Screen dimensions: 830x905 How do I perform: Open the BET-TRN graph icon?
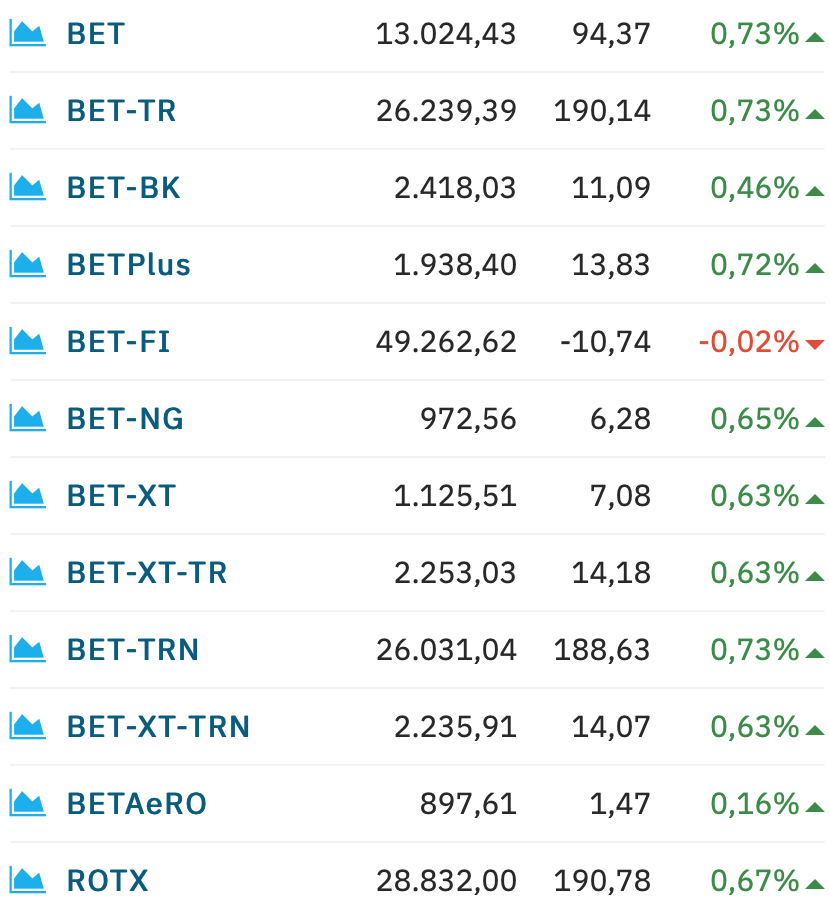click(27, 649)
